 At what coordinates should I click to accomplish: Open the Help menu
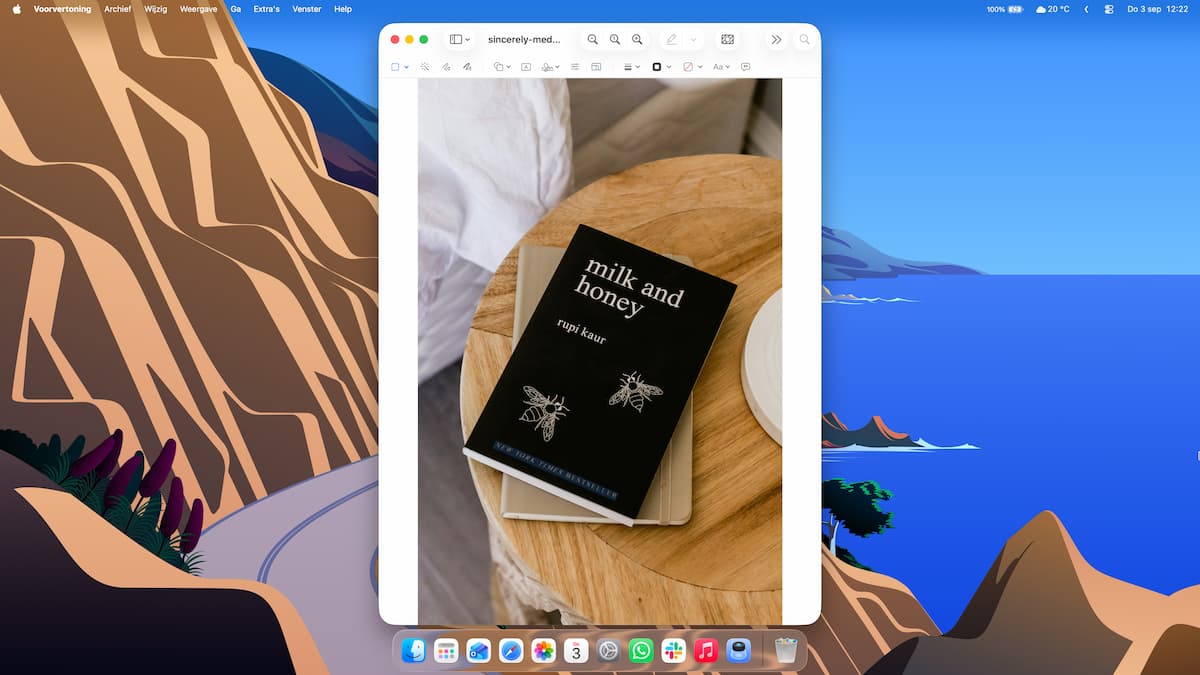(x=343, y=9)
